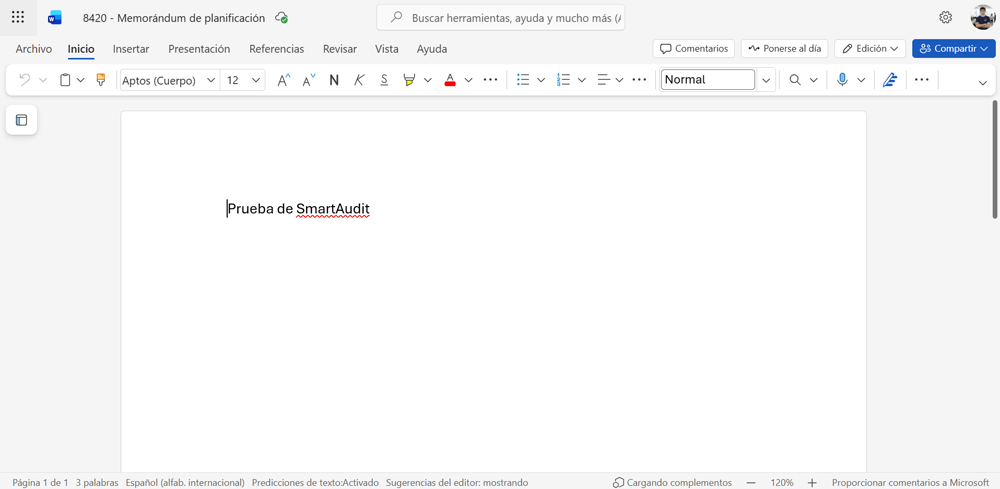The width and height of the screenshot is (1000, 489).
Task: Open numbering library arrow
Action: click(582, 80)
